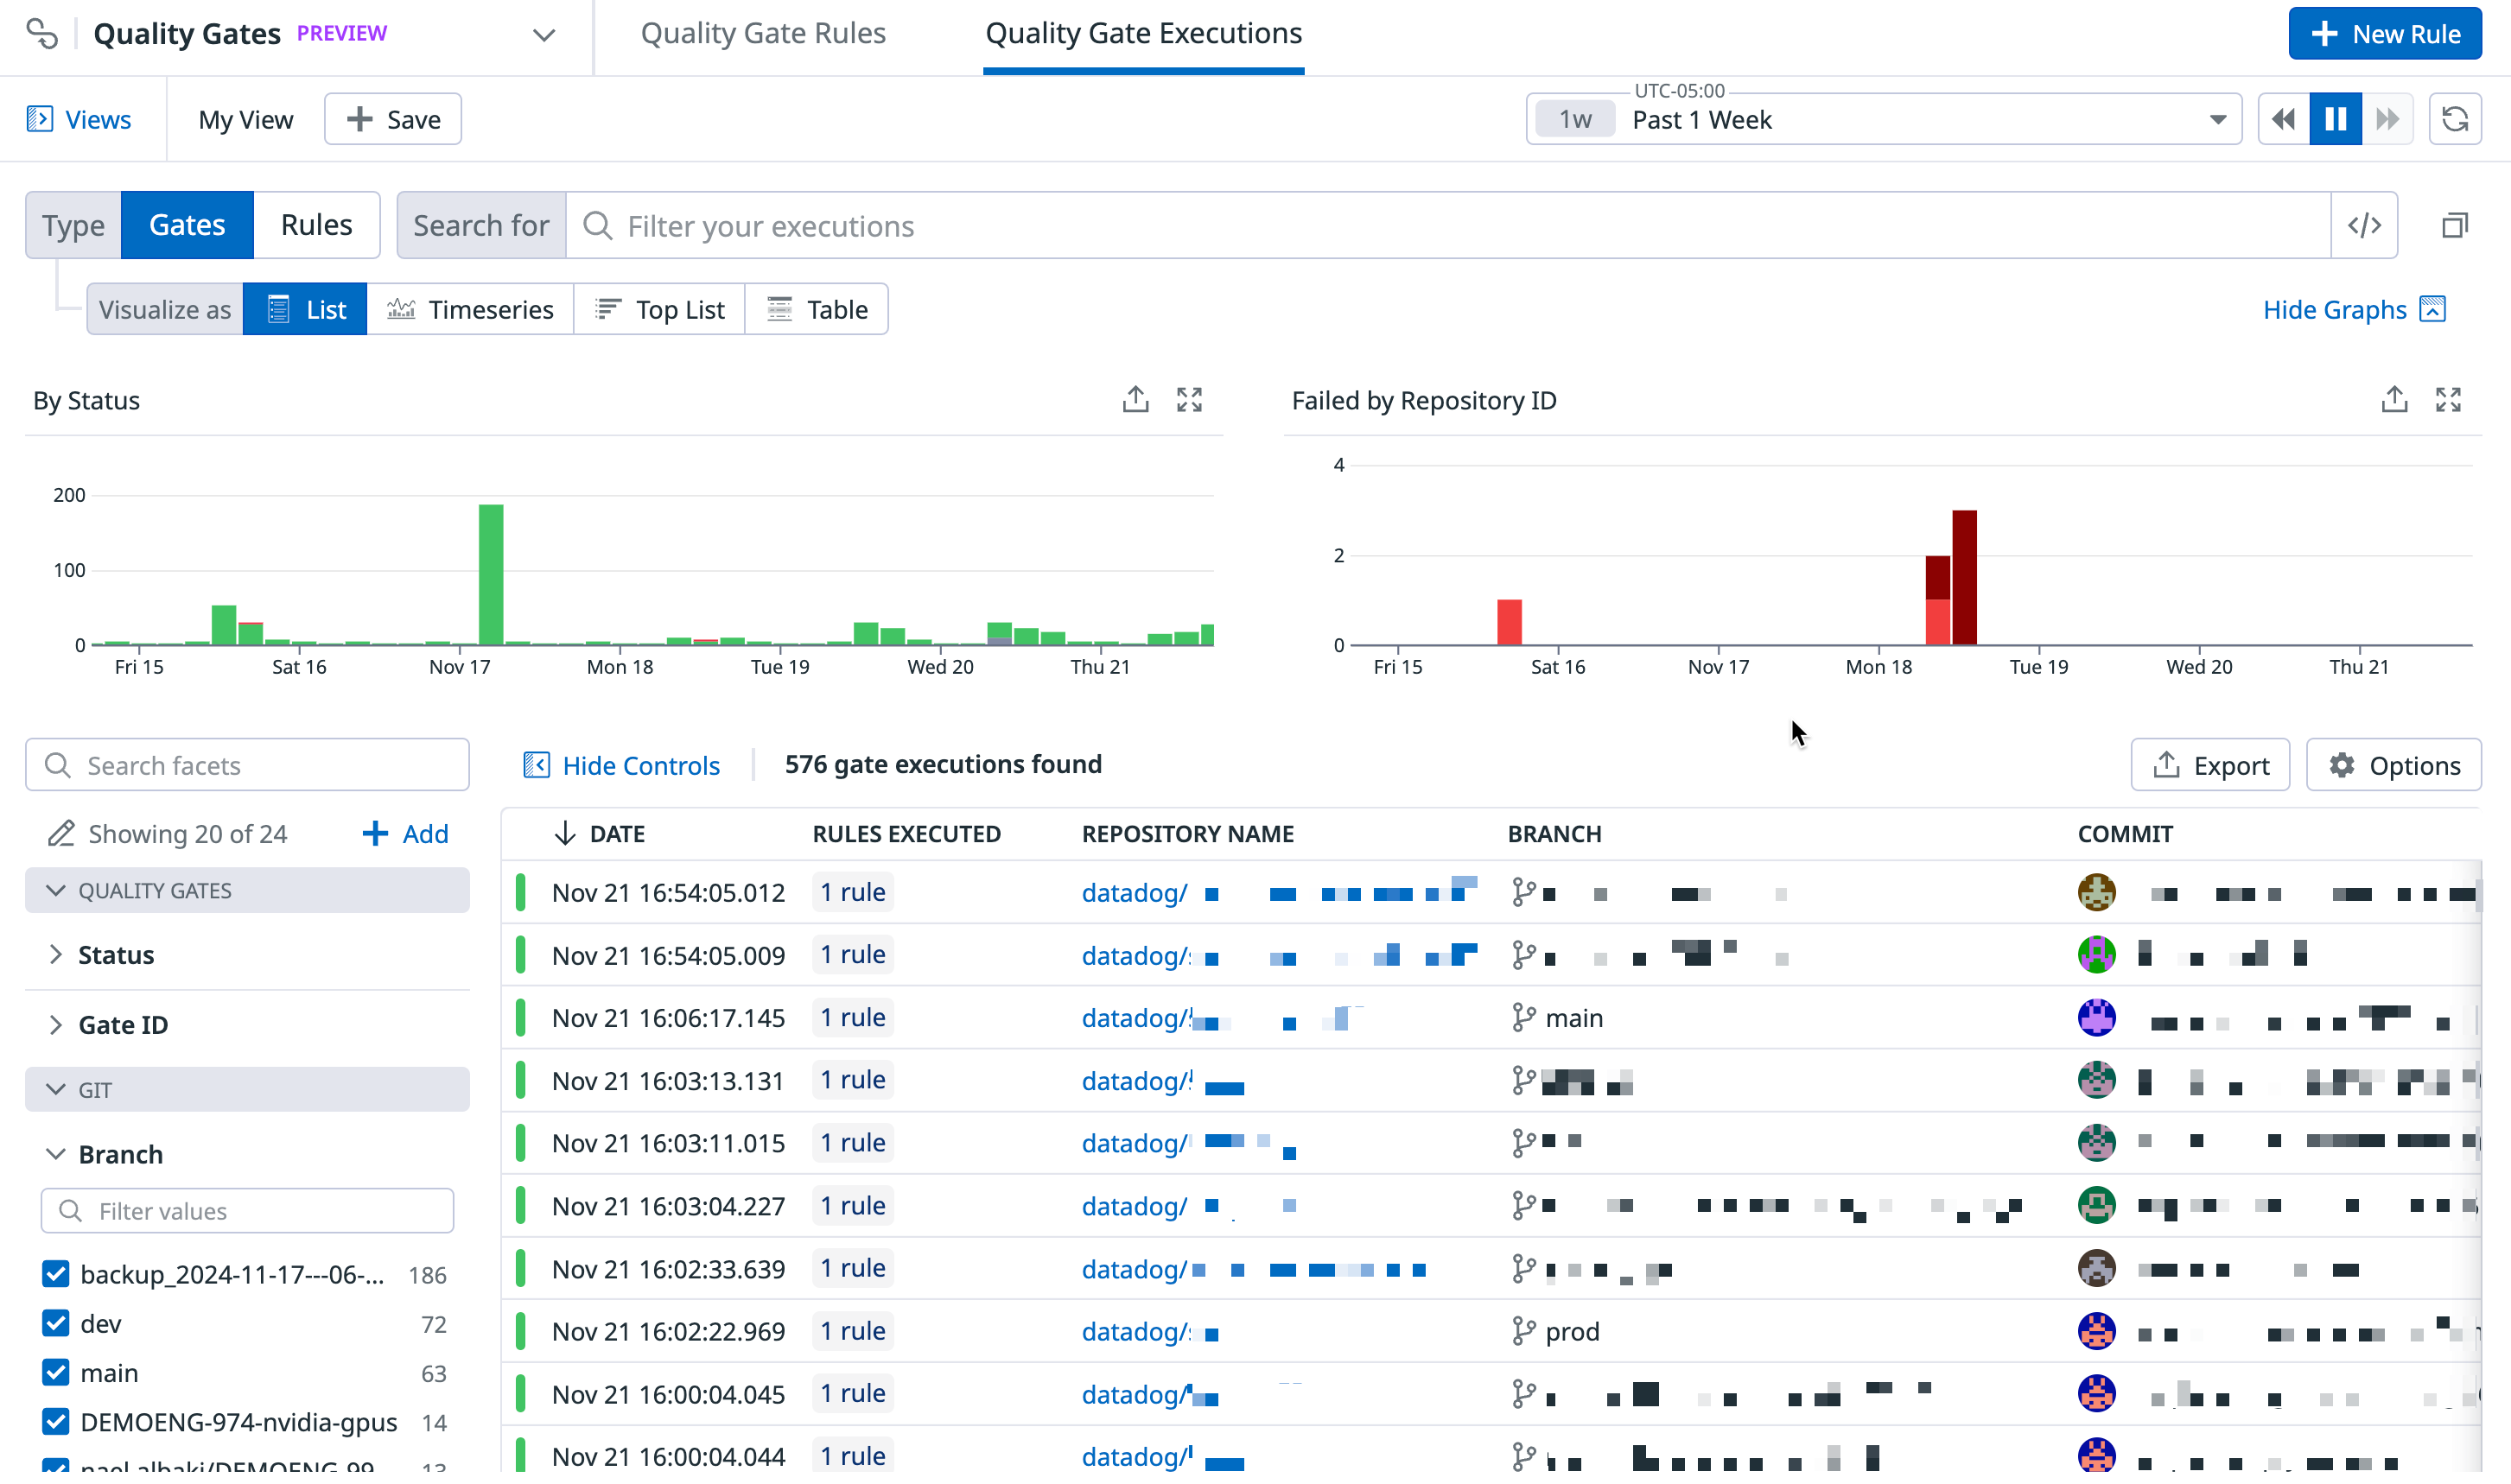Uncheck the main branch checkbox
The image size is (2511, 1484).
coord(56,1372)
